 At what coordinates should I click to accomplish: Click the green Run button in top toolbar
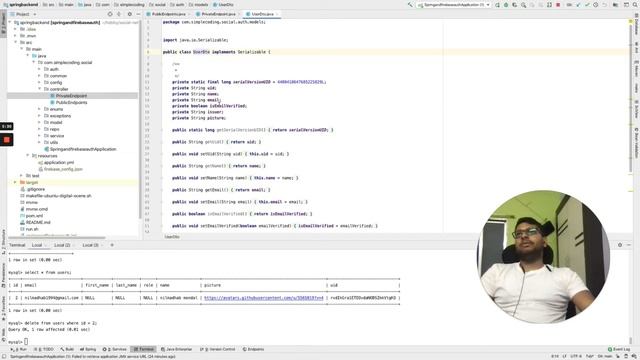tap(497, 5)
